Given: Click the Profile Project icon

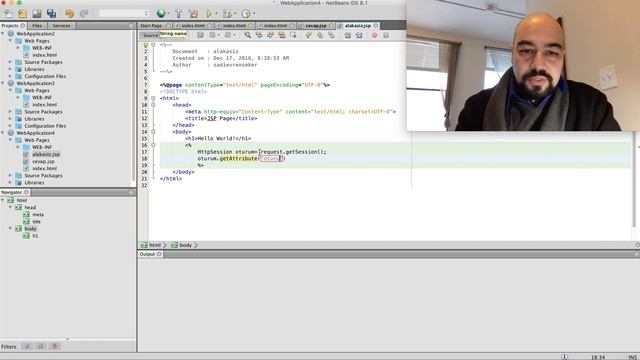Looking at the screenshot, I should point(246,13).
